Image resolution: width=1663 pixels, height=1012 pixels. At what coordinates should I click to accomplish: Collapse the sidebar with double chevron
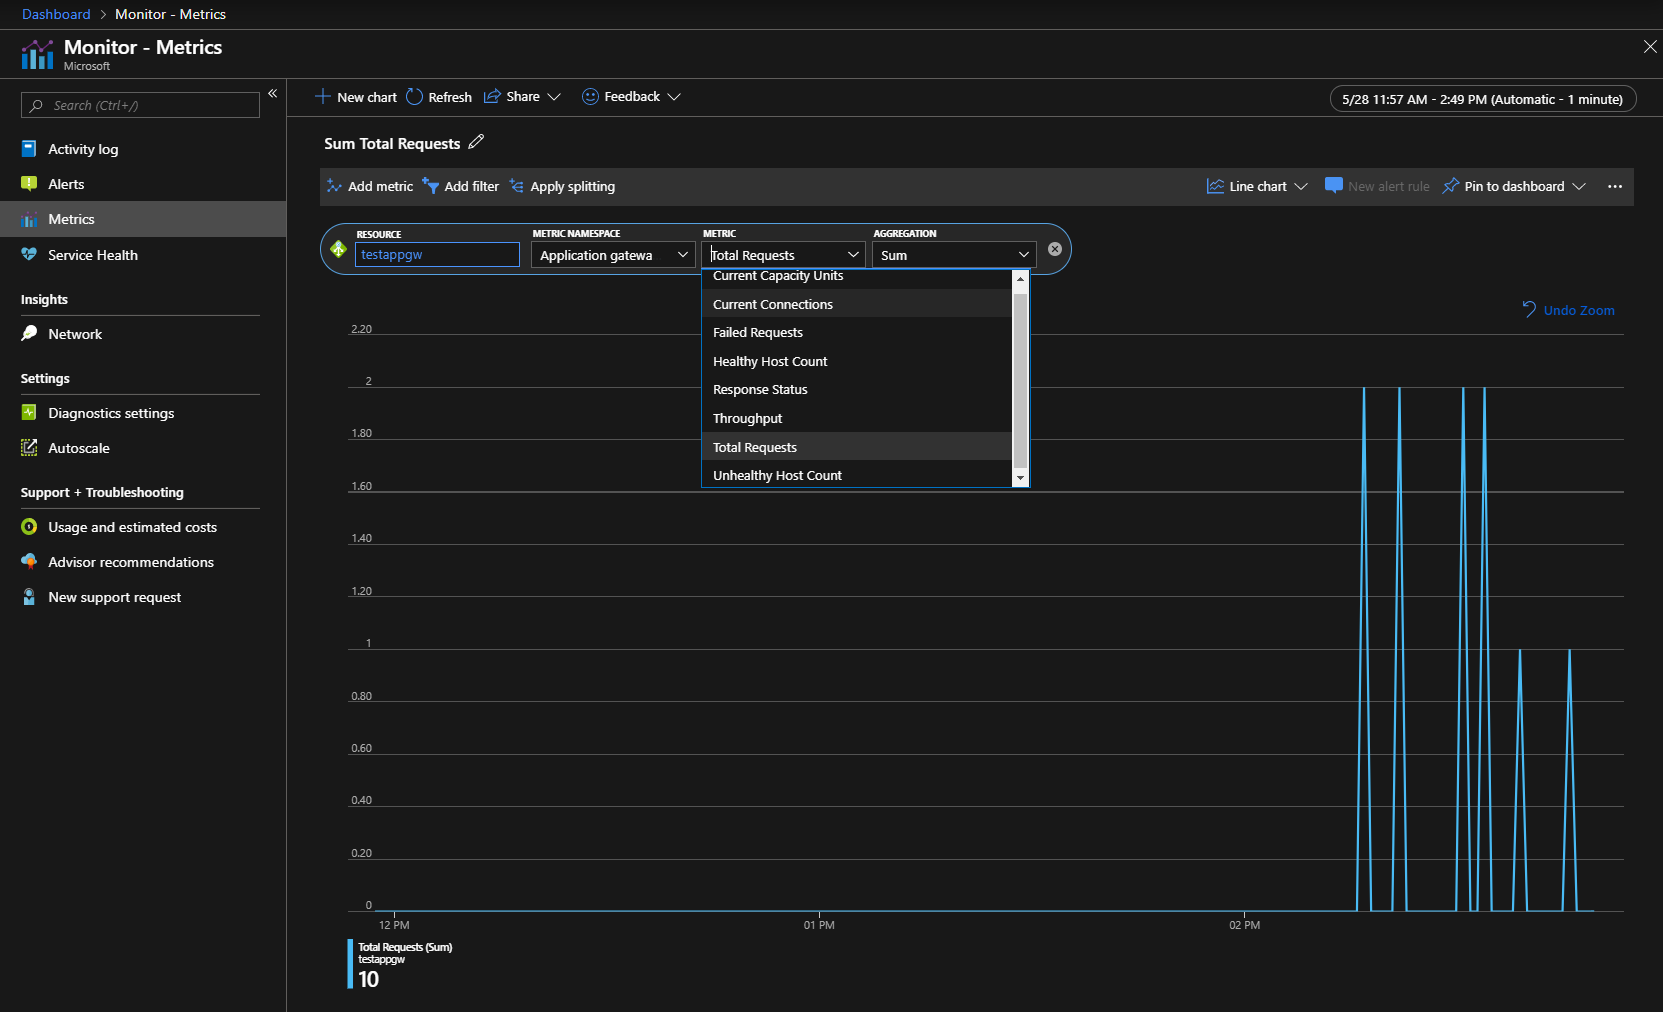click(272, 93)
